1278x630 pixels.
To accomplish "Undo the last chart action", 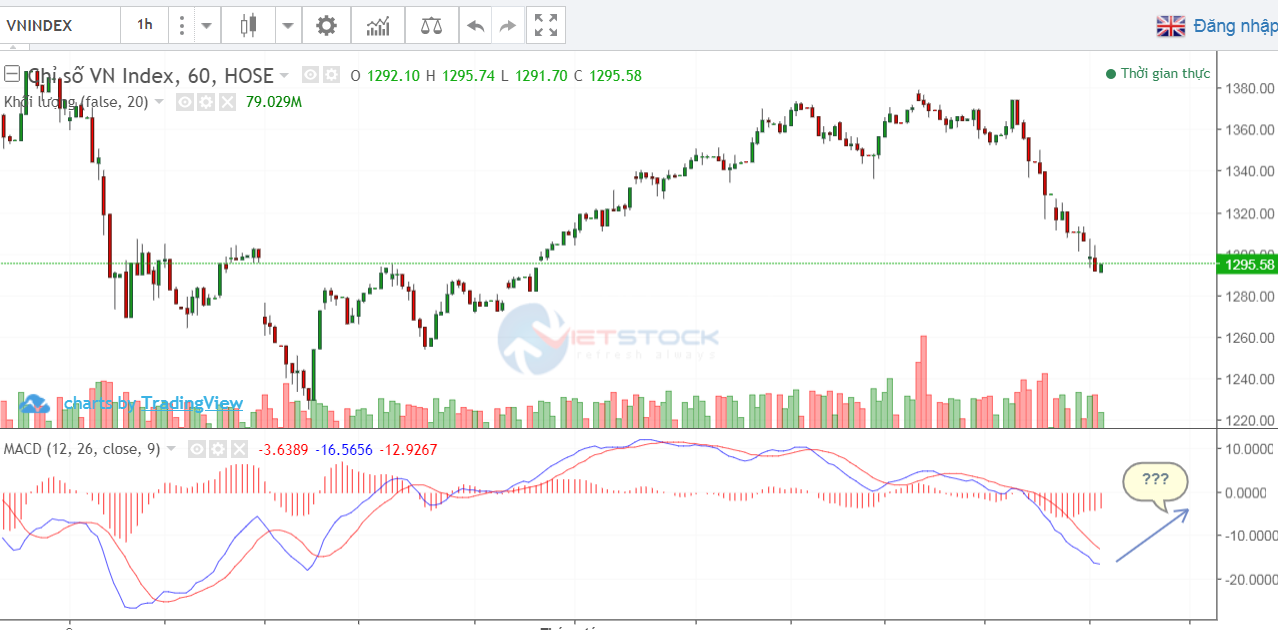I will [476, 26].
